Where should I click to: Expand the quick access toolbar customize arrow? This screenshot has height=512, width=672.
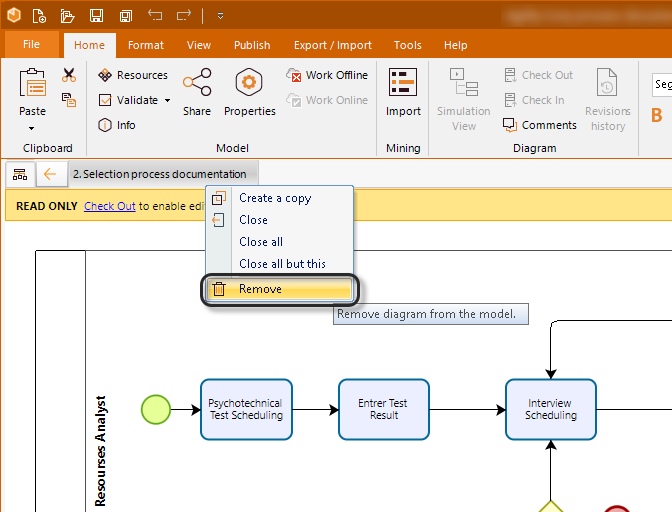tap(220, 16)
